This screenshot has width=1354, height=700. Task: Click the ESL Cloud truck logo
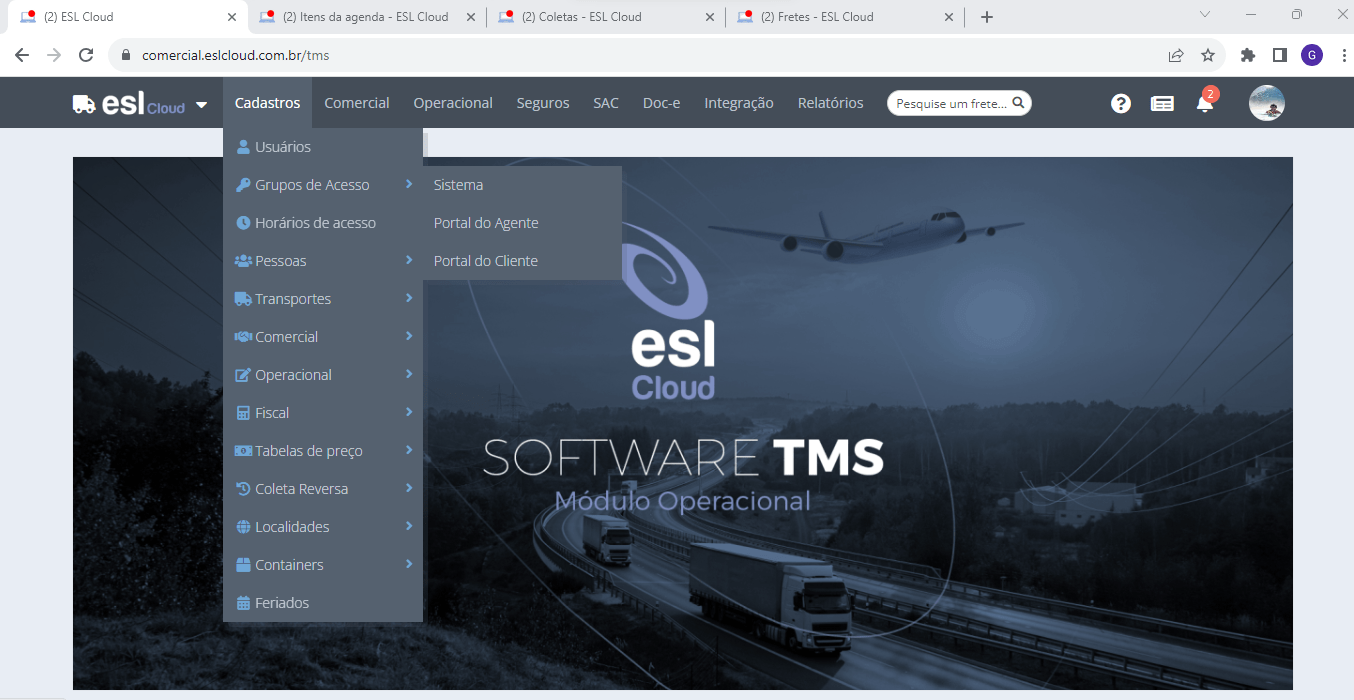point(129,104)
